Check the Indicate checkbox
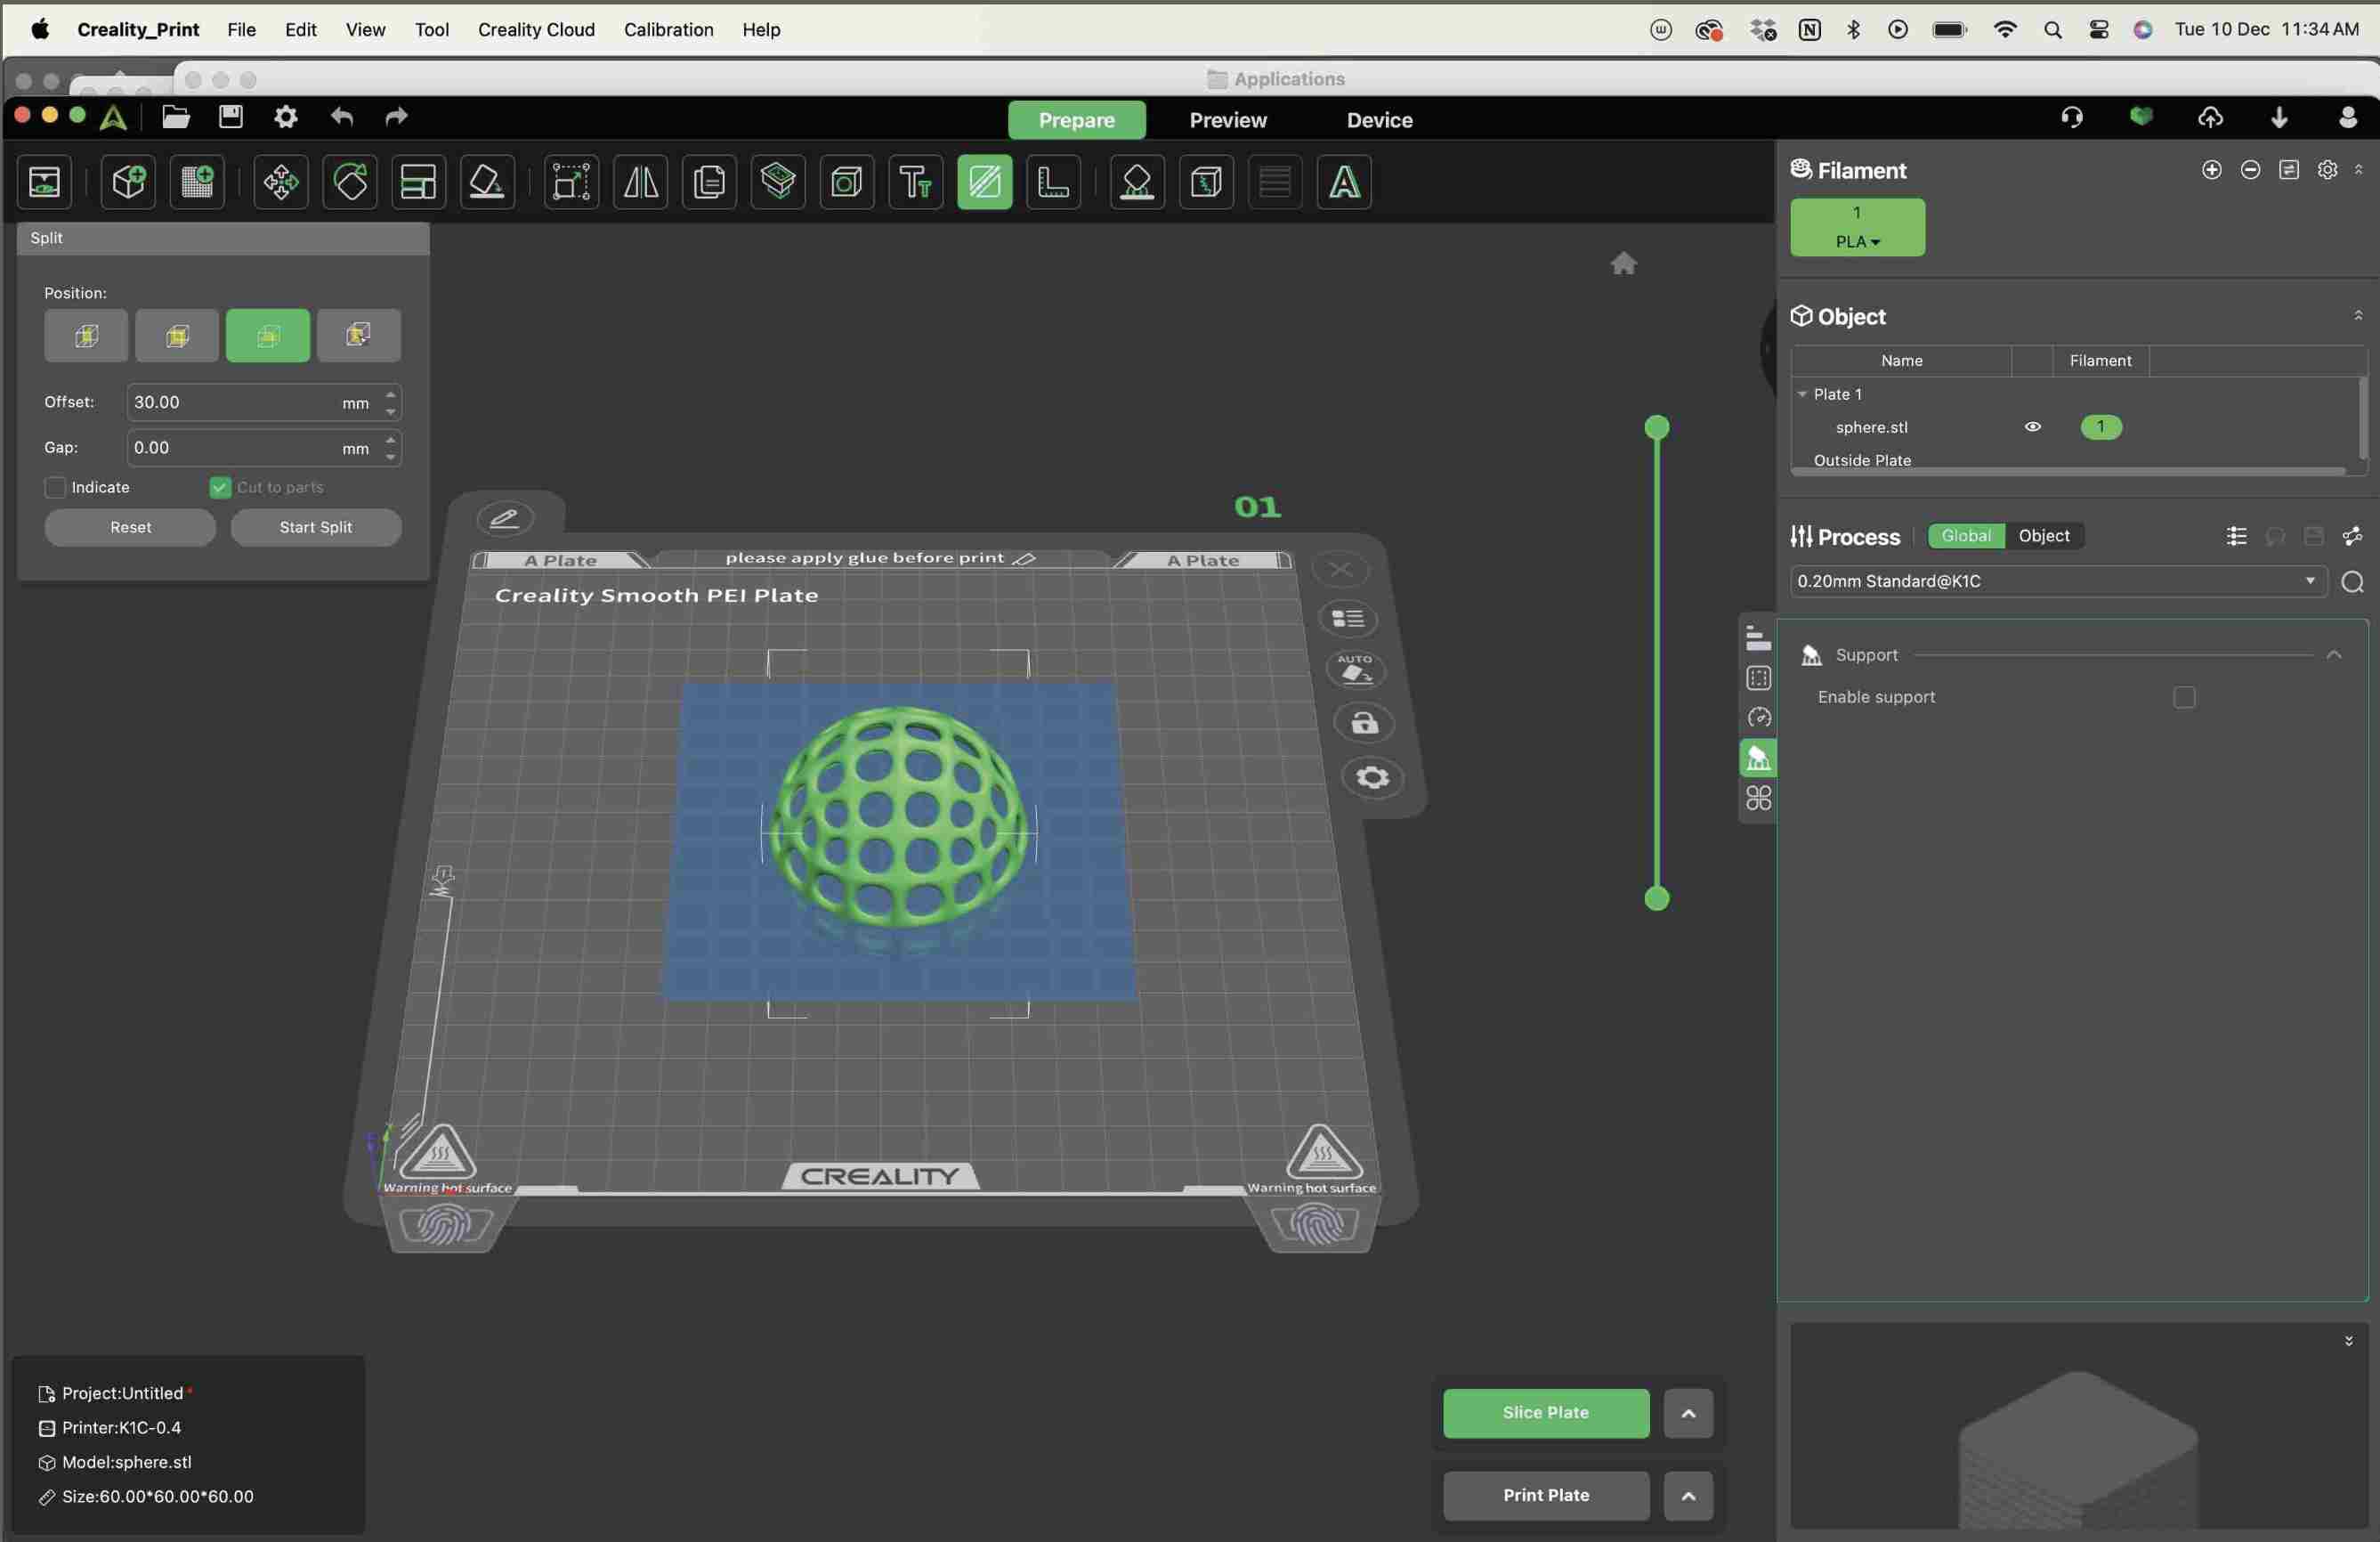The width and height of the screenshot is (2380, 1542). pyautogui.click(x=56, y=487)
